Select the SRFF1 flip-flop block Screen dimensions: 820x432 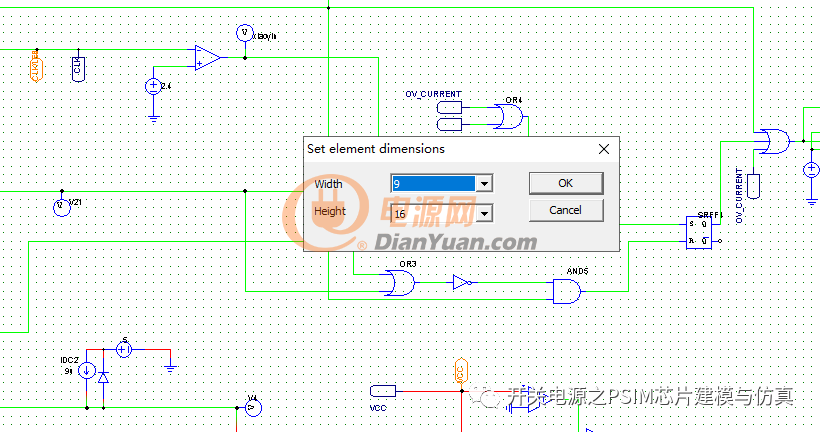pyautogui.click(x=699, y=232)
